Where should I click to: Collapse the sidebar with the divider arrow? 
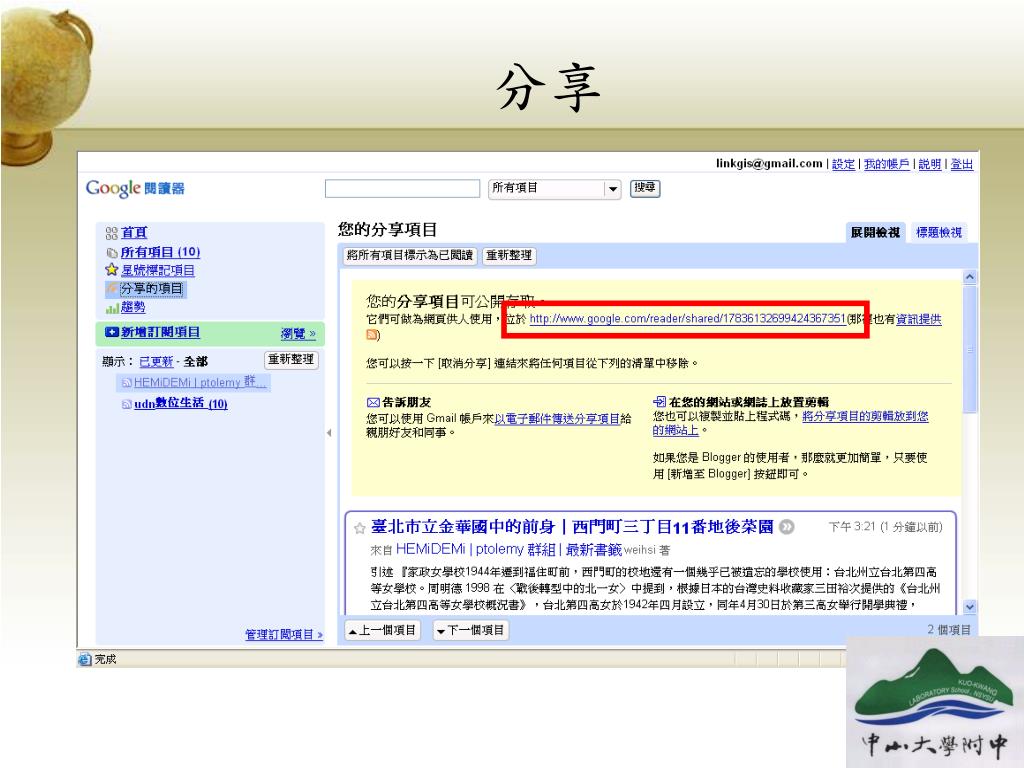click(x=329, y=432)
